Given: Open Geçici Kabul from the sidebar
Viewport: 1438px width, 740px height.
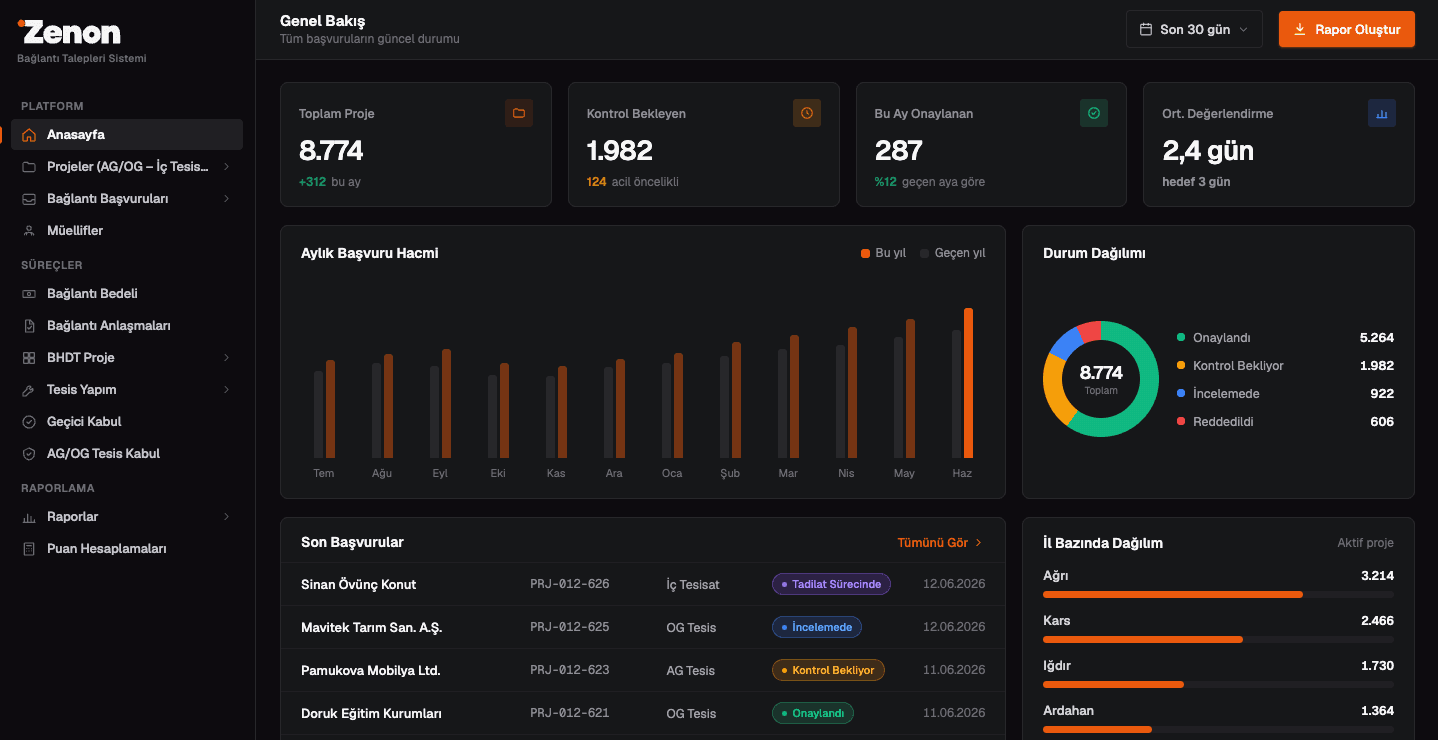Looking at the screenshot, I should point(127,422).
